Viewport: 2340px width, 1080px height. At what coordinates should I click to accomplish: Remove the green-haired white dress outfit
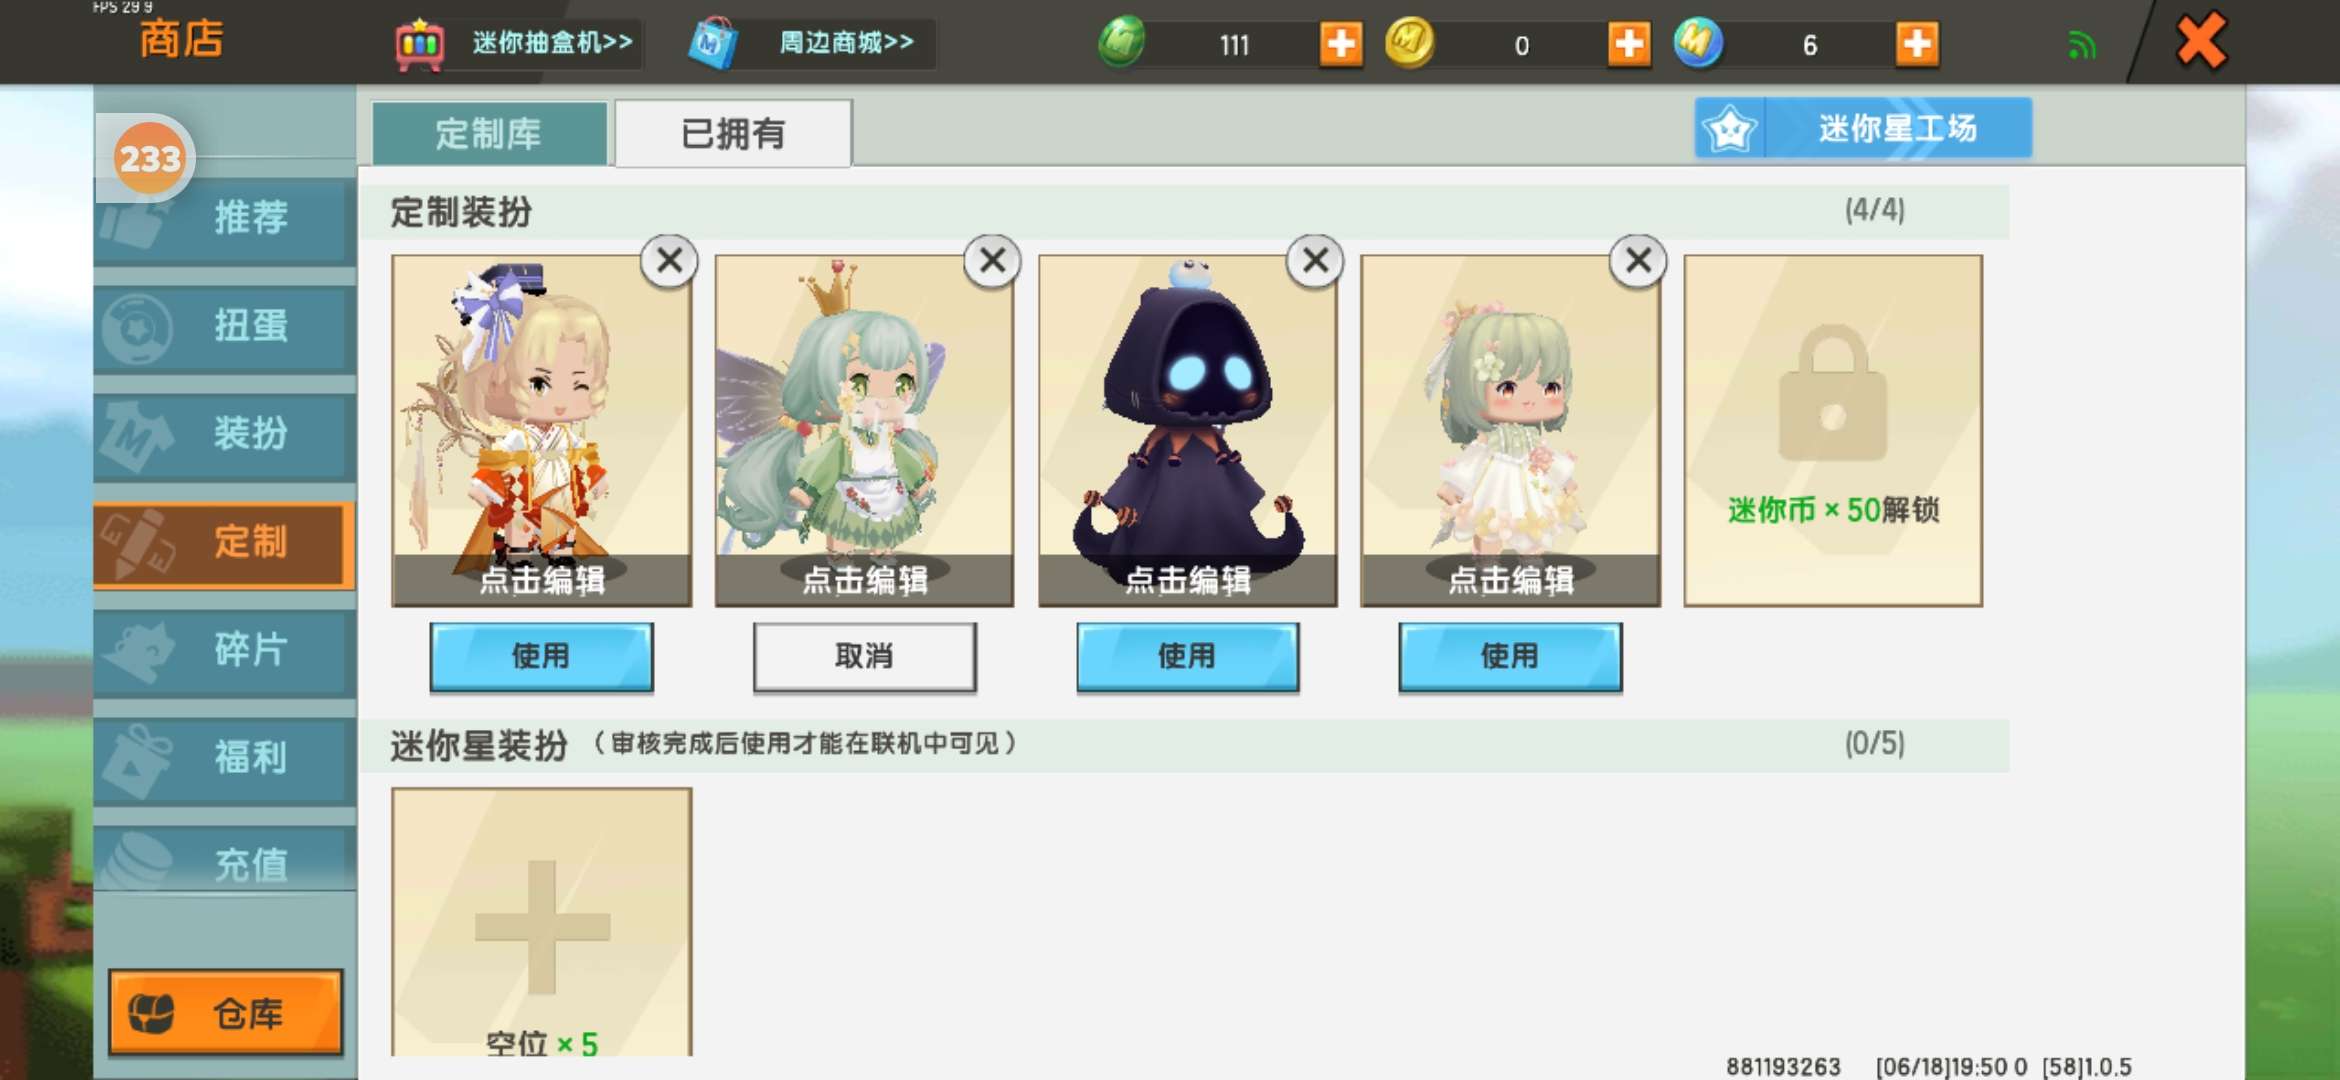pos(1638,261)
